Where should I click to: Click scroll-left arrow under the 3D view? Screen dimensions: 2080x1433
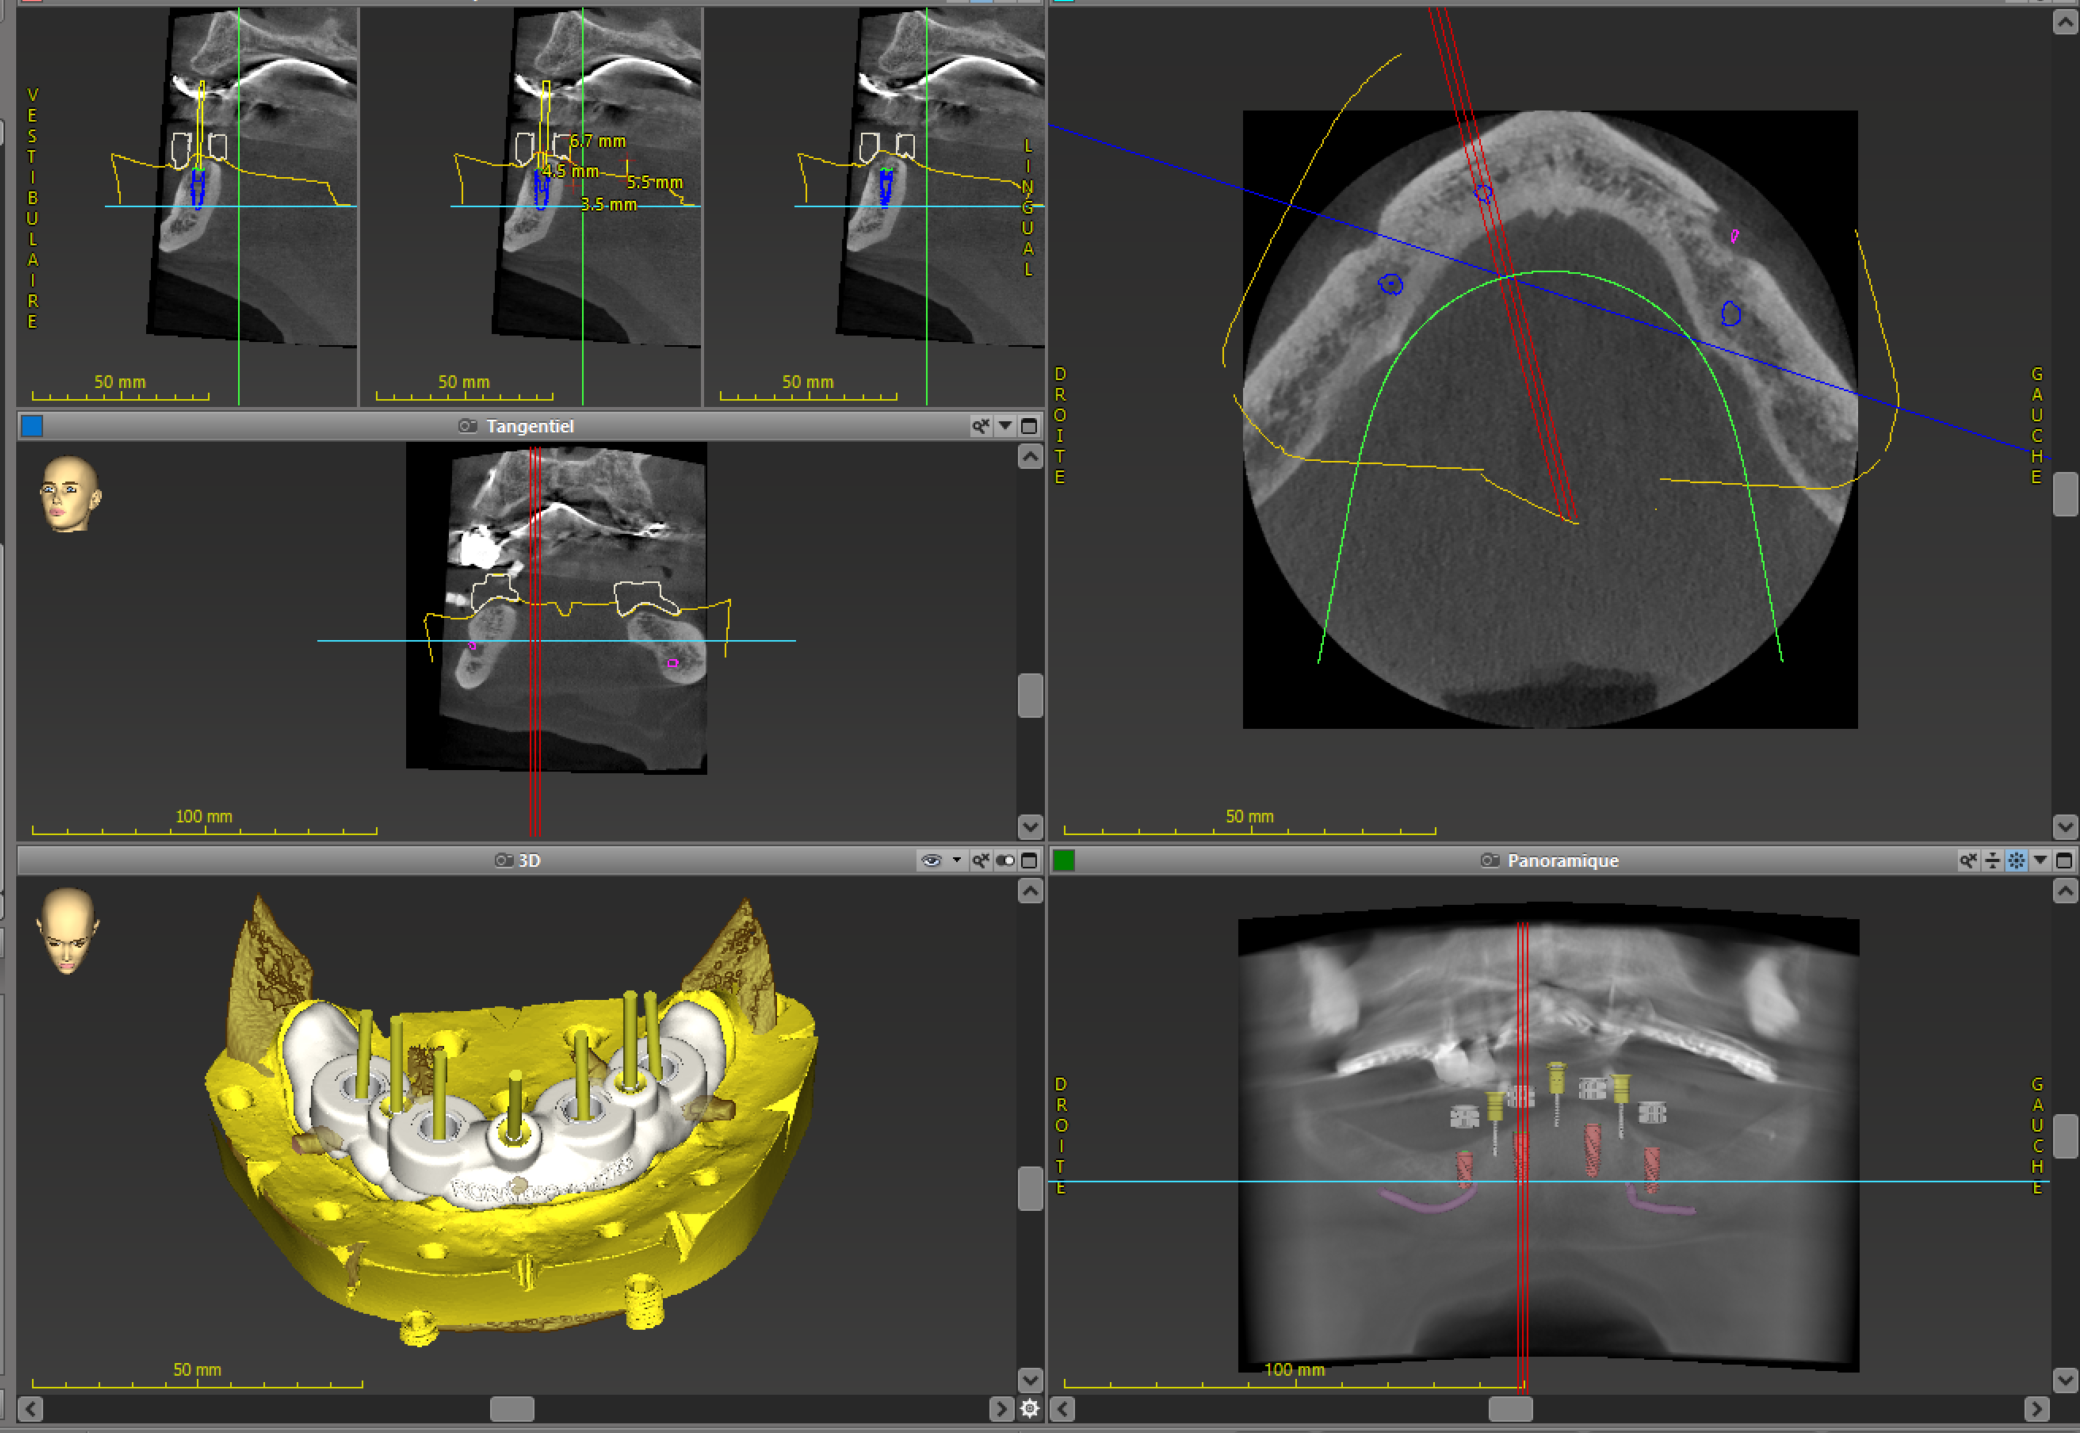coord(31,1408)
